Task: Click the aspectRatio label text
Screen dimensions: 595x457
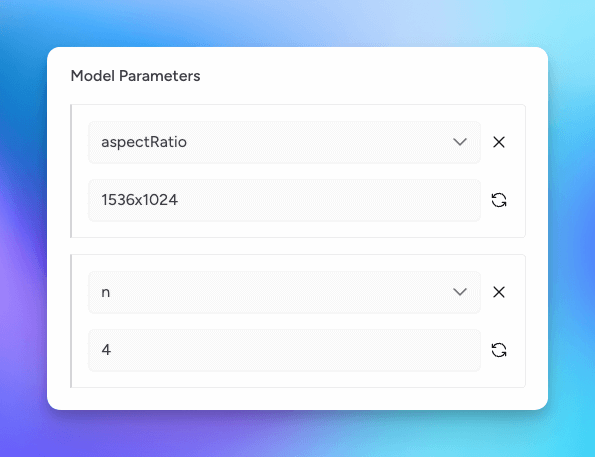Action: pos(144,142)
